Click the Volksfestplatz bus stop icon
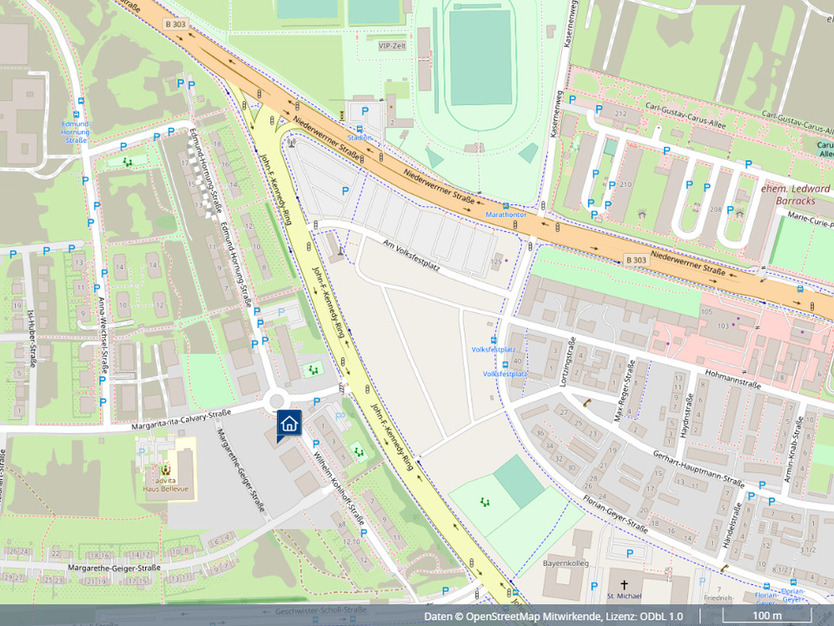834x626 pixels. (x=494, y=340)
